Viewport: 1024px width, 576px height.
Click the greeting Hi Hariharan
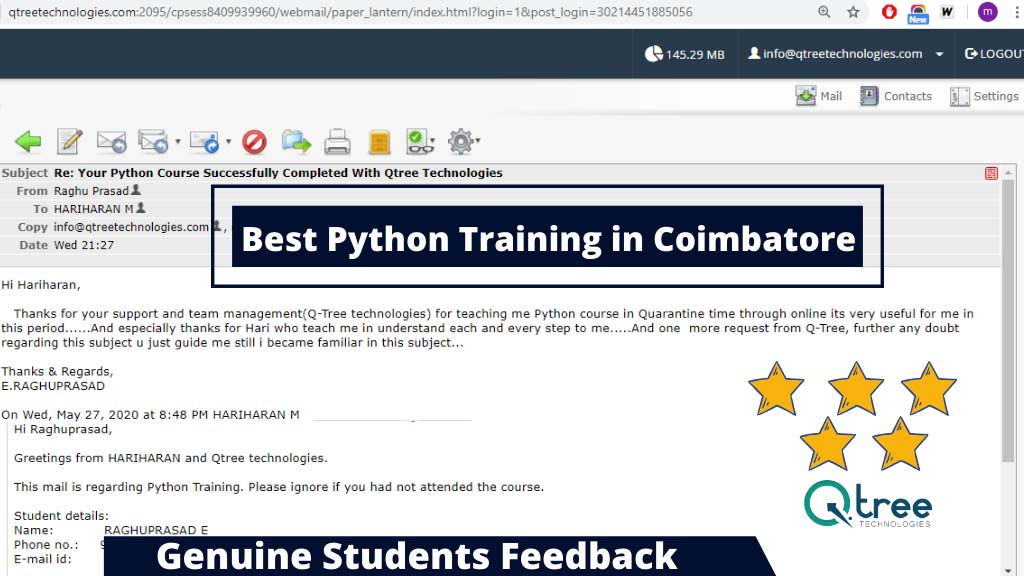[x=40, y=285]
